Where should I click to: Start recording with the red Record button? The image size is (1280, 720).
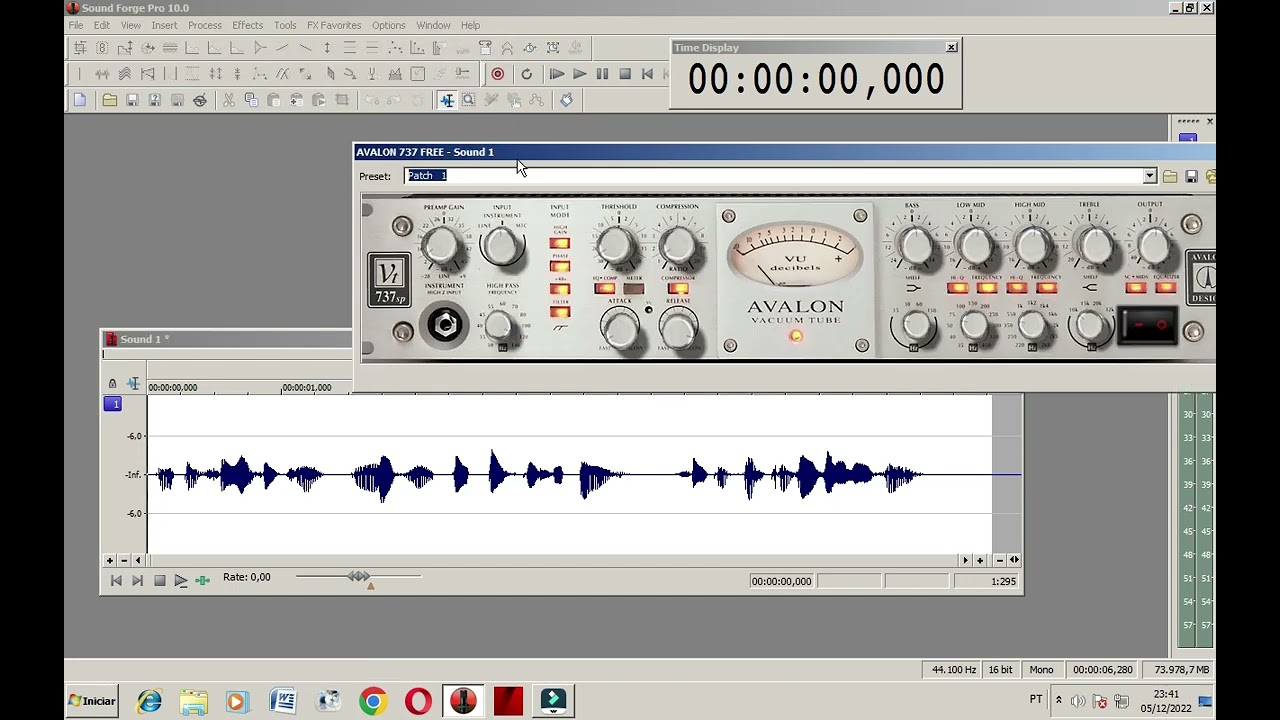tap(497, 74)
